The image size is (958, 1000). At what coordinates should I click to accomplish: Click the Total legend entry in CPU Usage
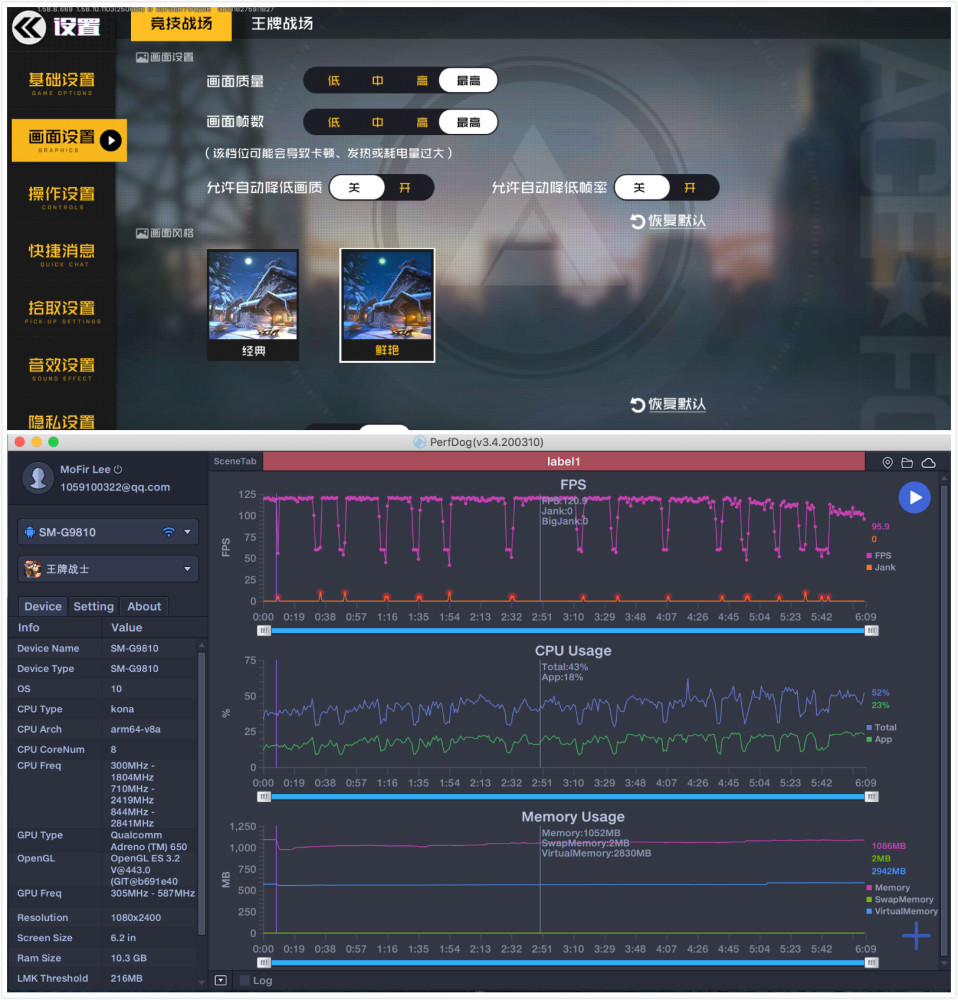[x=881, y=727]
